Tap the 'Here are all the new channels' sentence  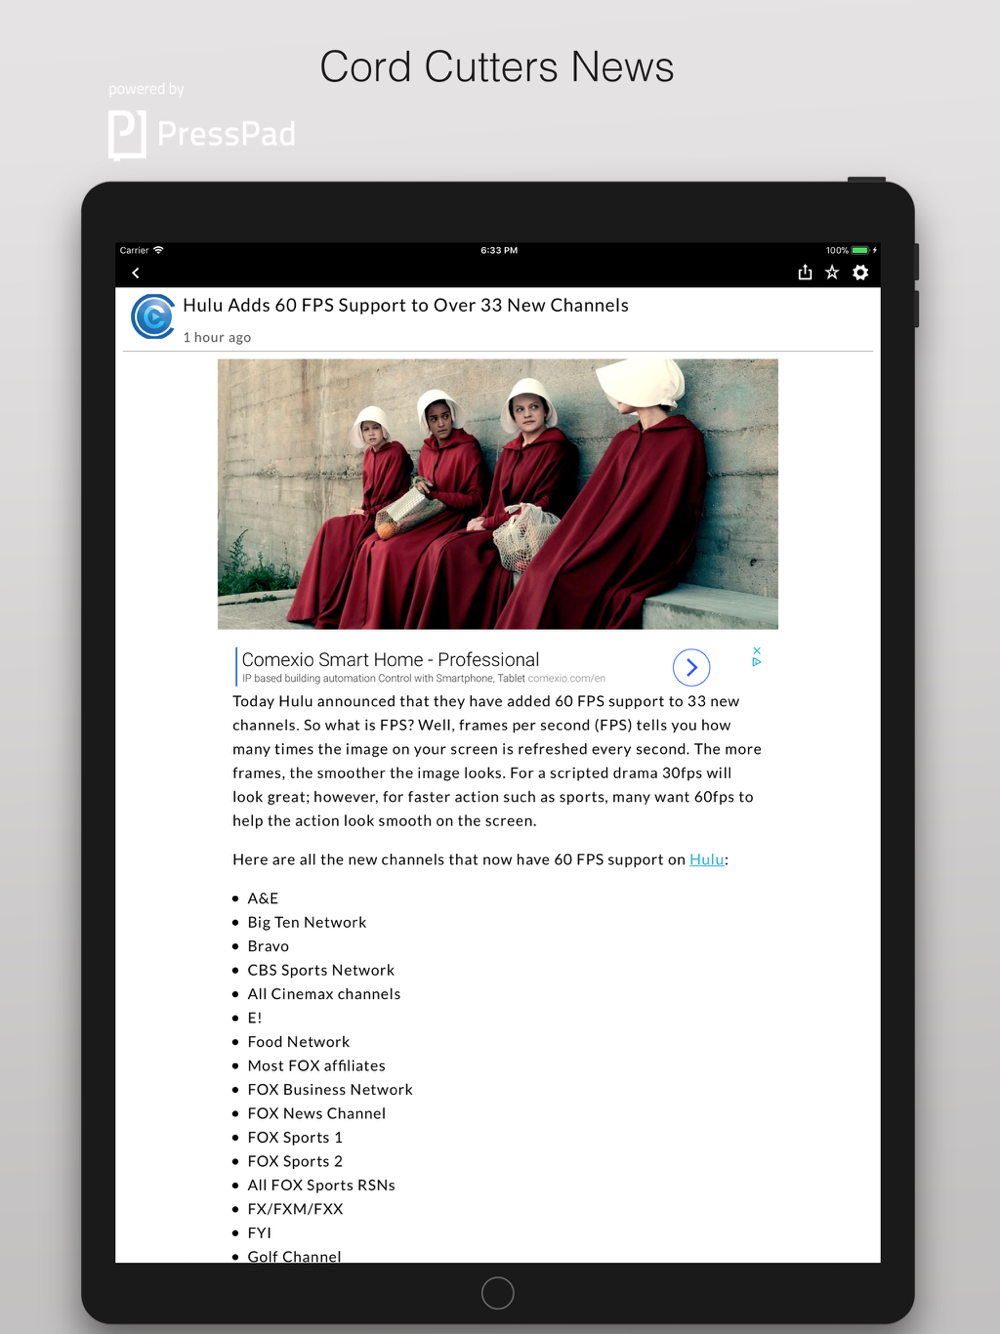pyautogui.click(x=481, y=859)
